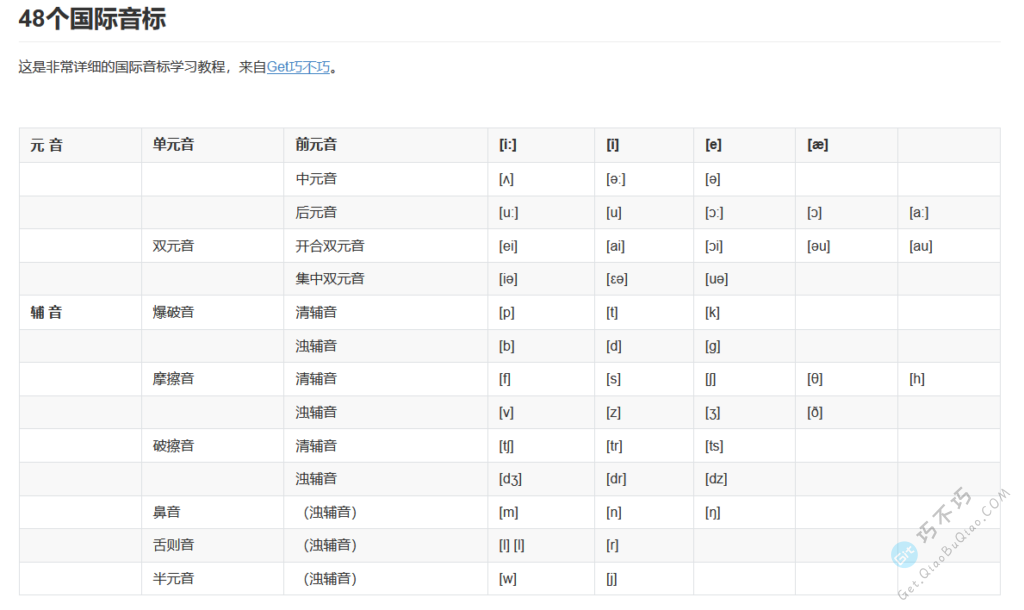Open the Get巧不巧 hyperlink

click(x=300, y=67)
